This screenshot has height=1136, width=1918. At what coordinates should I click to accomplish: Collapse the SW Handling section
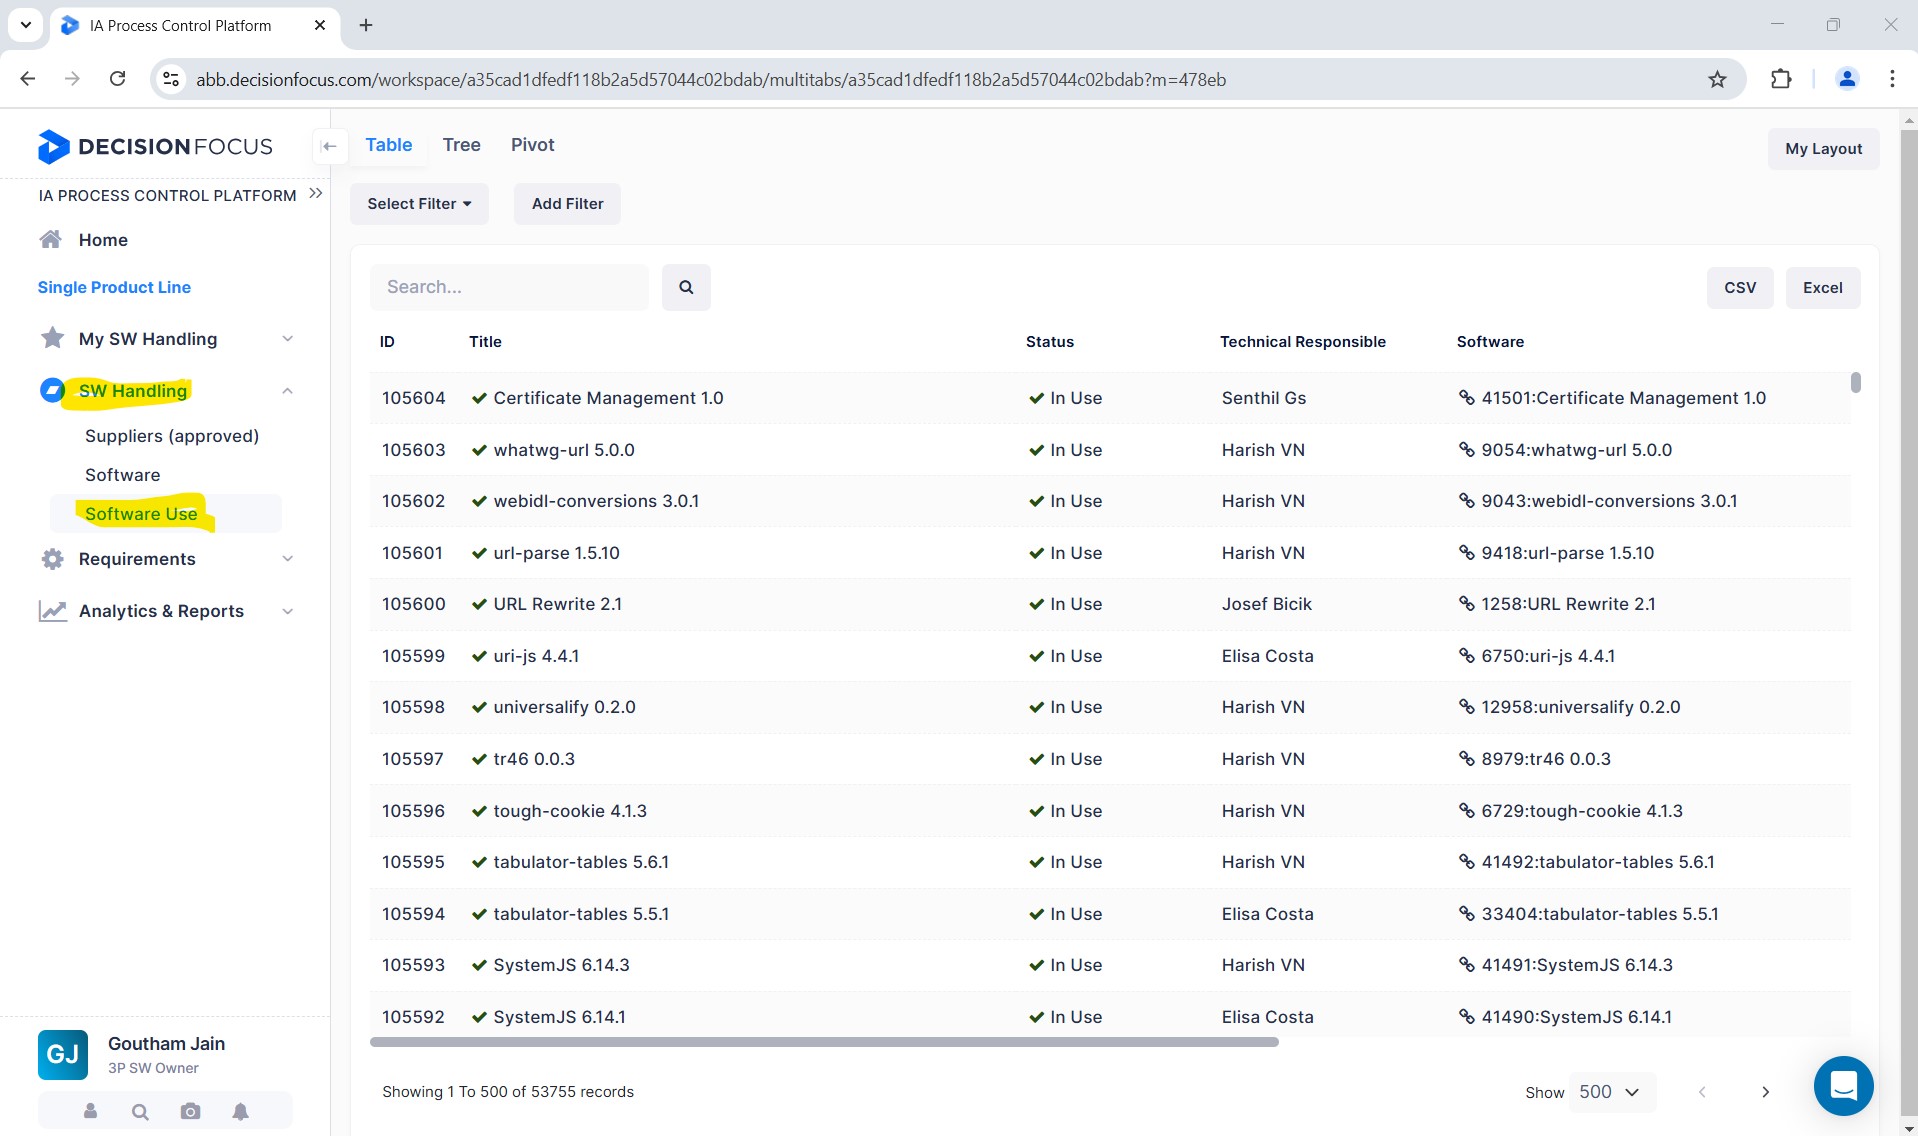pyautogui.click(x=287, y=391)
